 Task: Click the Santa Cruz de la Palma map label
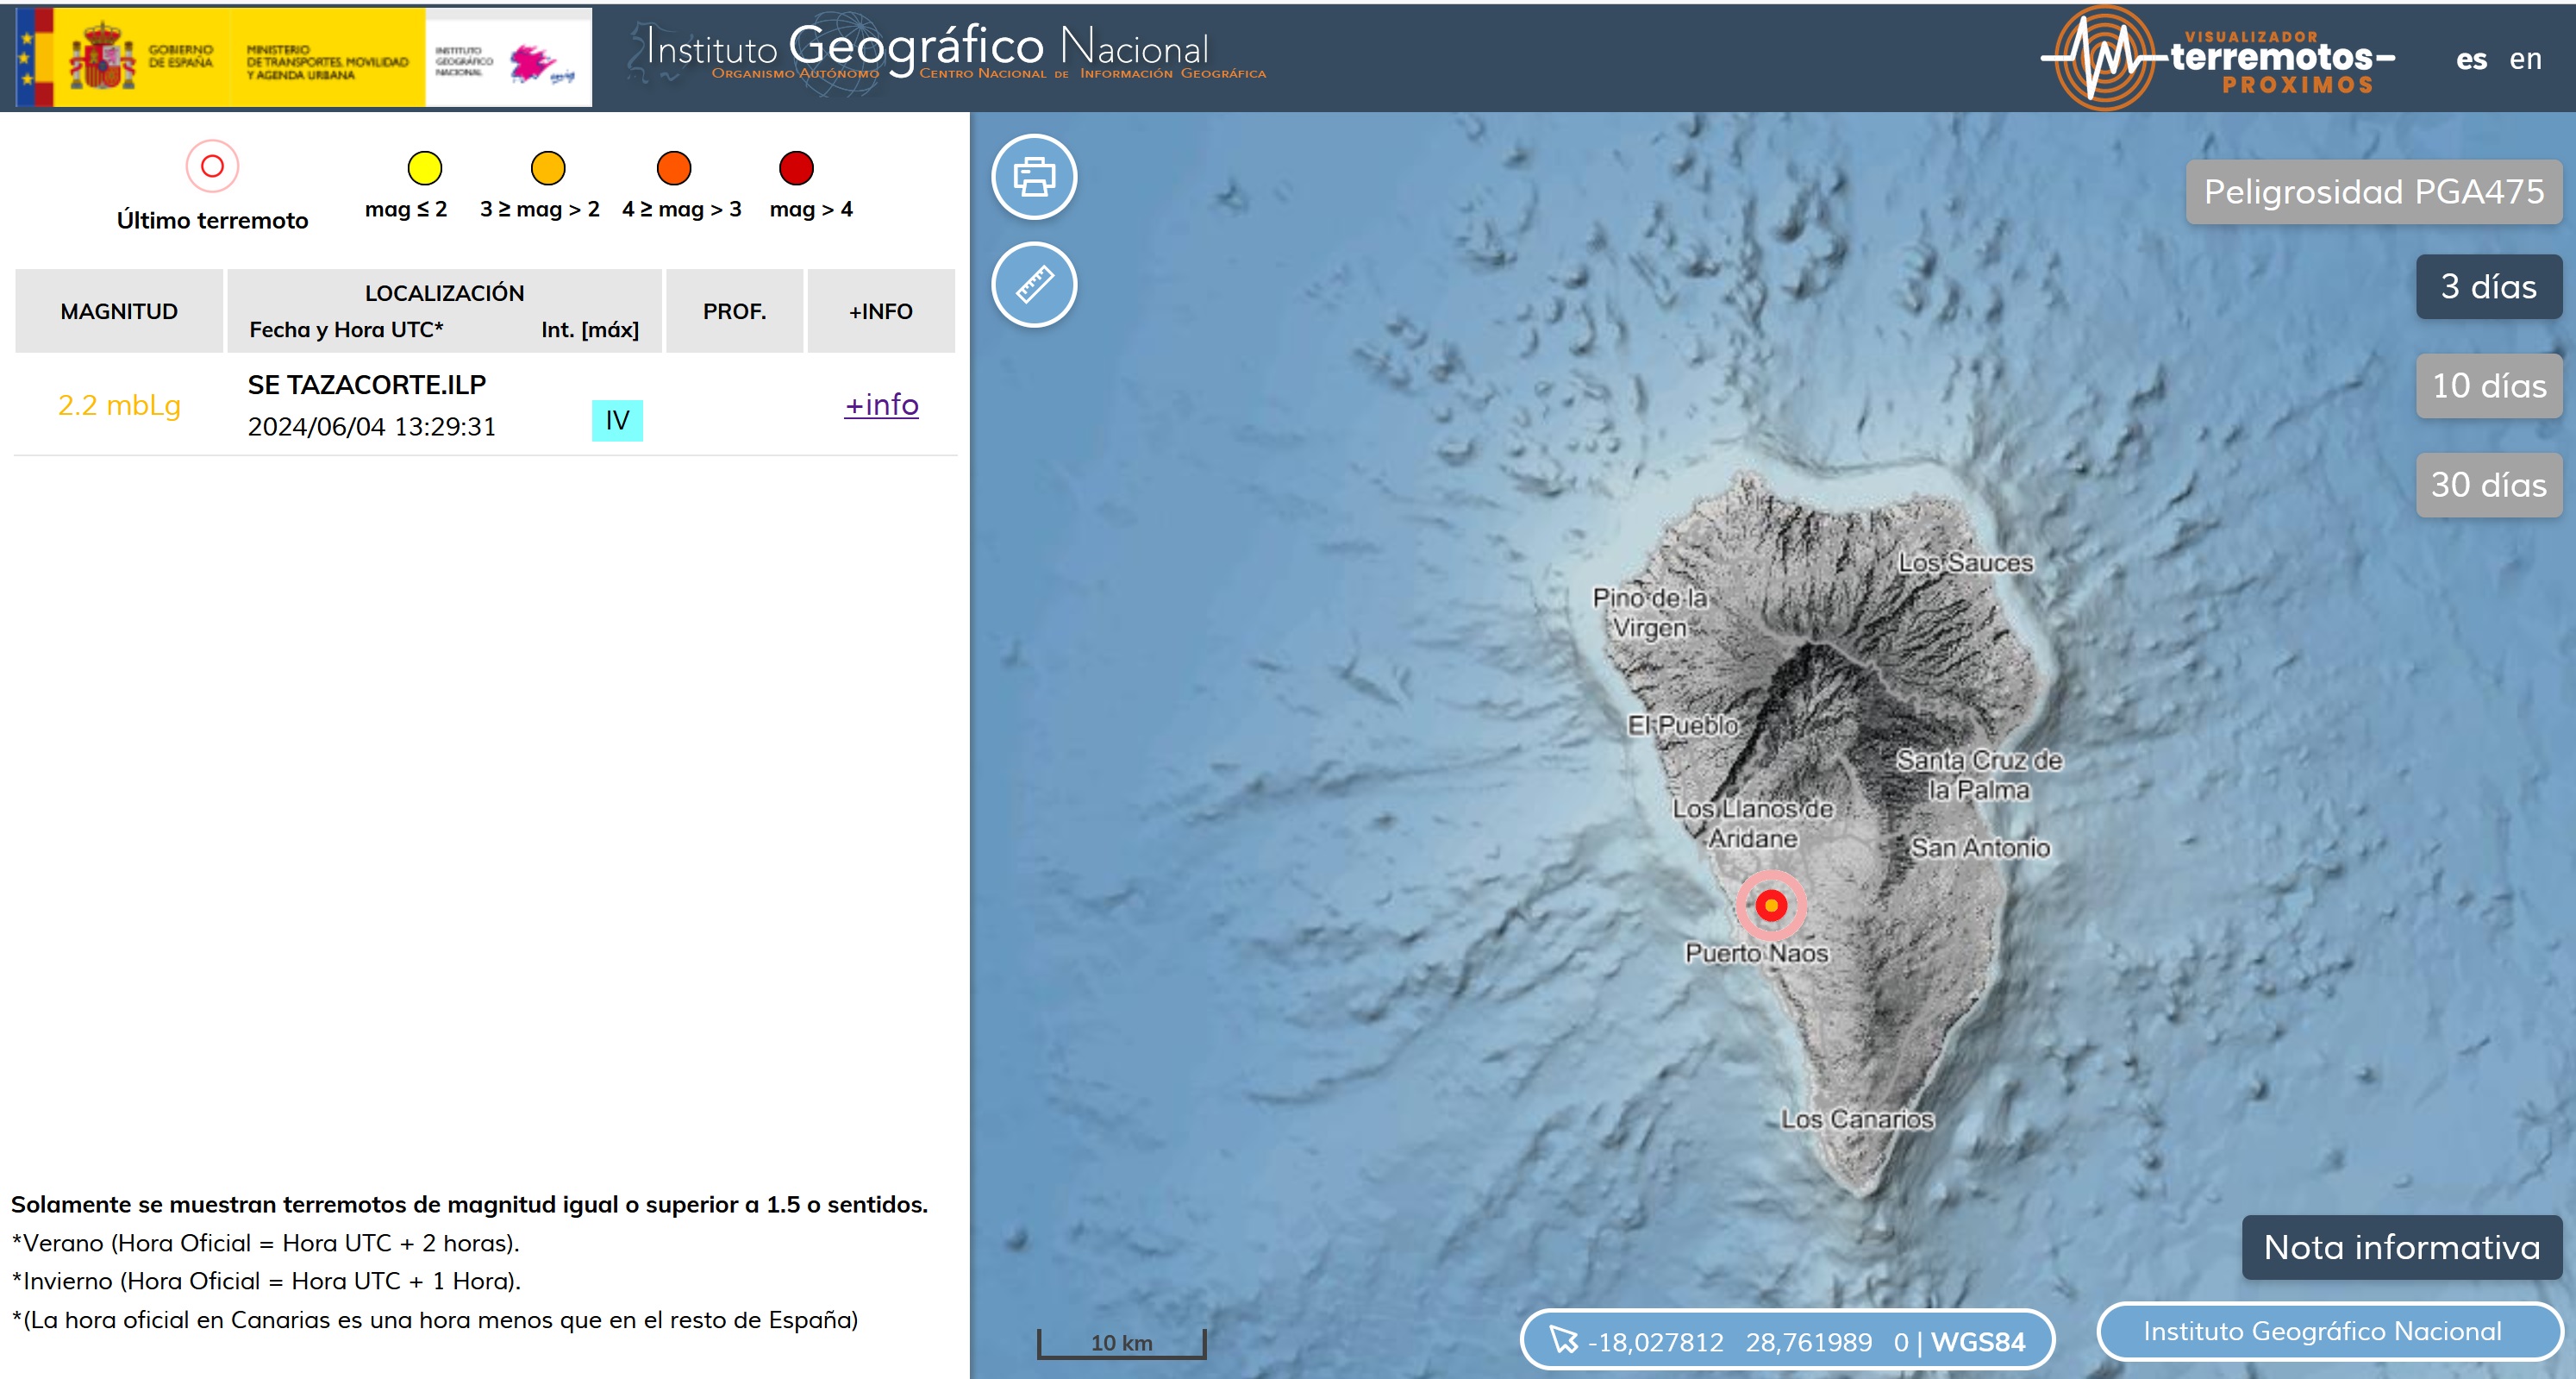(x=1979, y=775)
